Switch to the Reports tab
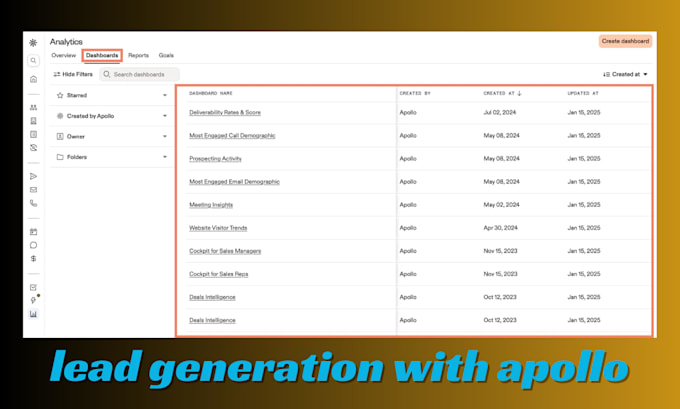This screenshot has width=680, height=409. pos(138,55)
